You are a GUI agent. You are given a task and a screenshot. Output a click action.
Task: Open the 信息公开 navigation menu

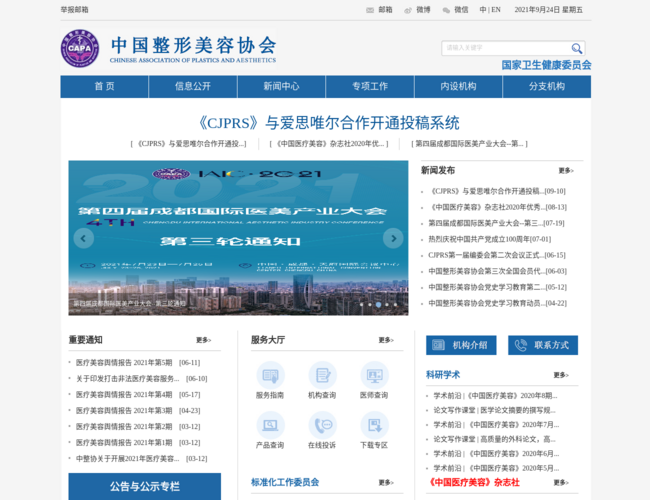coord(193,87)
